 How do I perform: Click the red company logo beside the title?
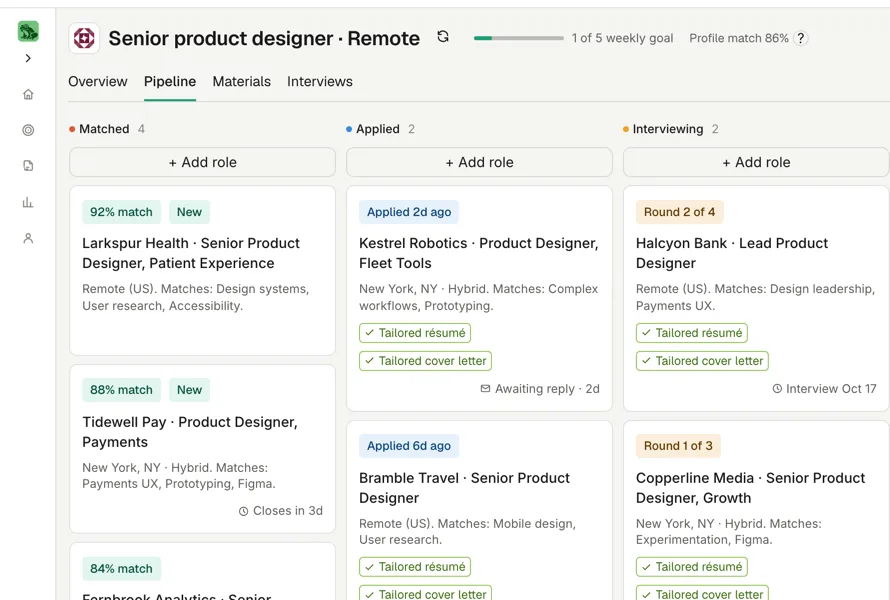pos(84,39)
